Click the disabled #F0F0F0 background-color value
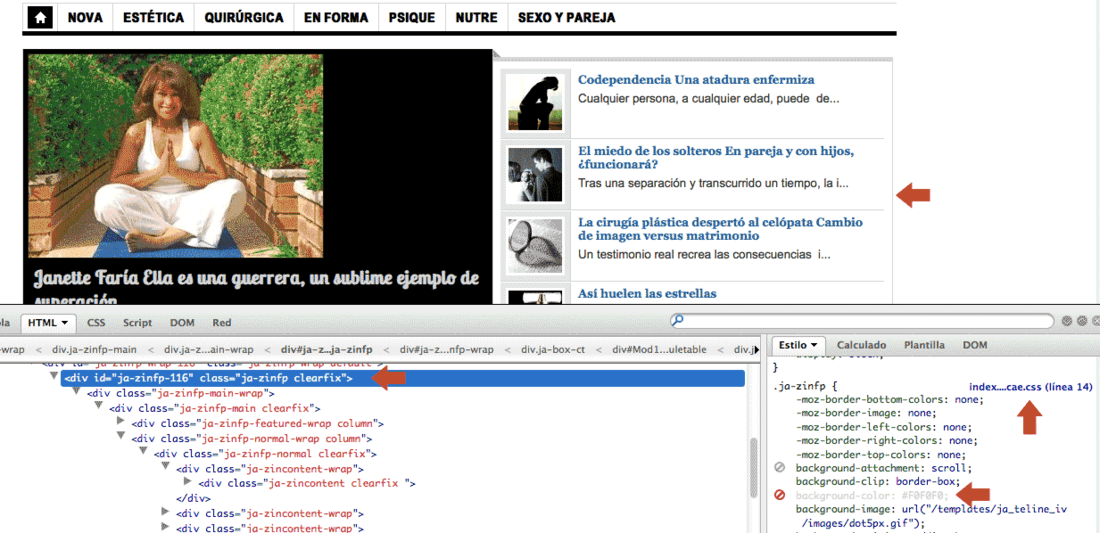The image size is (1100, 533). coord(925,495)
